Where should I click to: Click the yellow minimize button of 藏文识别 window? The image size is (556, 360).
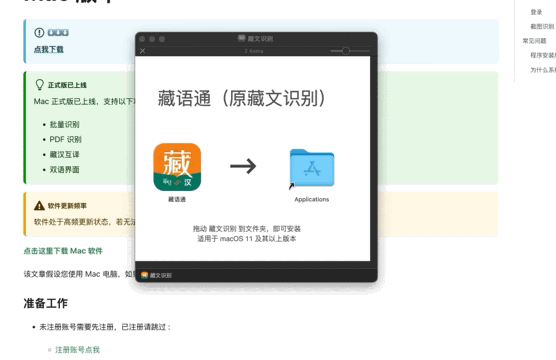pos(152,39)
